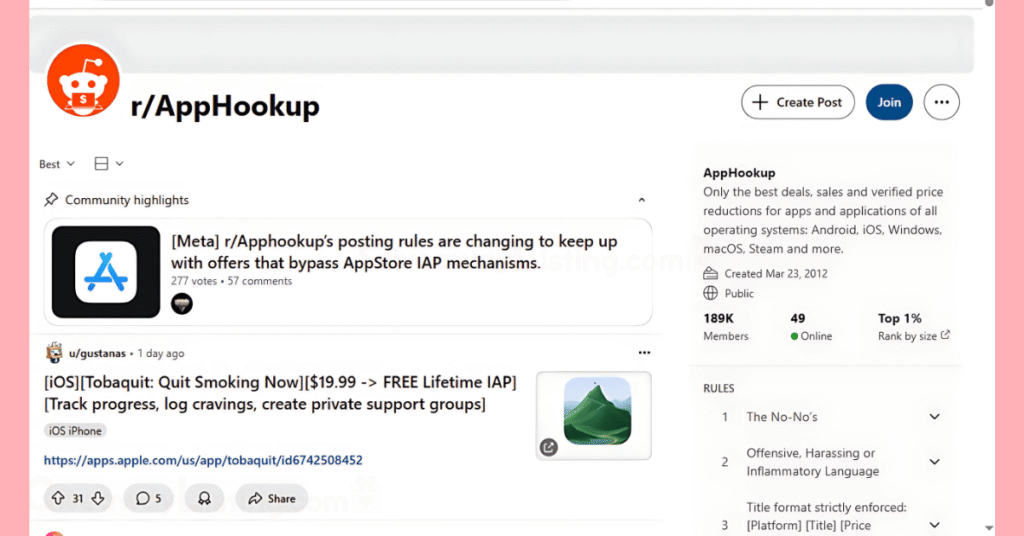1024x536 pixels.
Task: Open the 5 comments button
Action: (148, 498)
